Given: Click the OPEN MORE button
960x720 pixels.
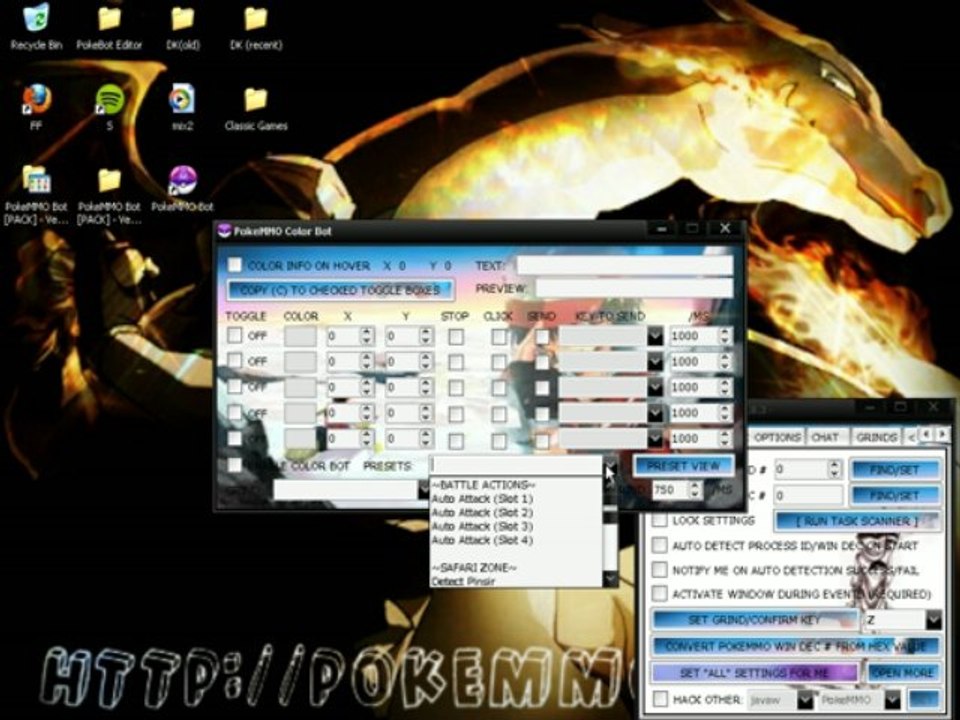Looking at the screenshot, I should [x=904, y=672].
